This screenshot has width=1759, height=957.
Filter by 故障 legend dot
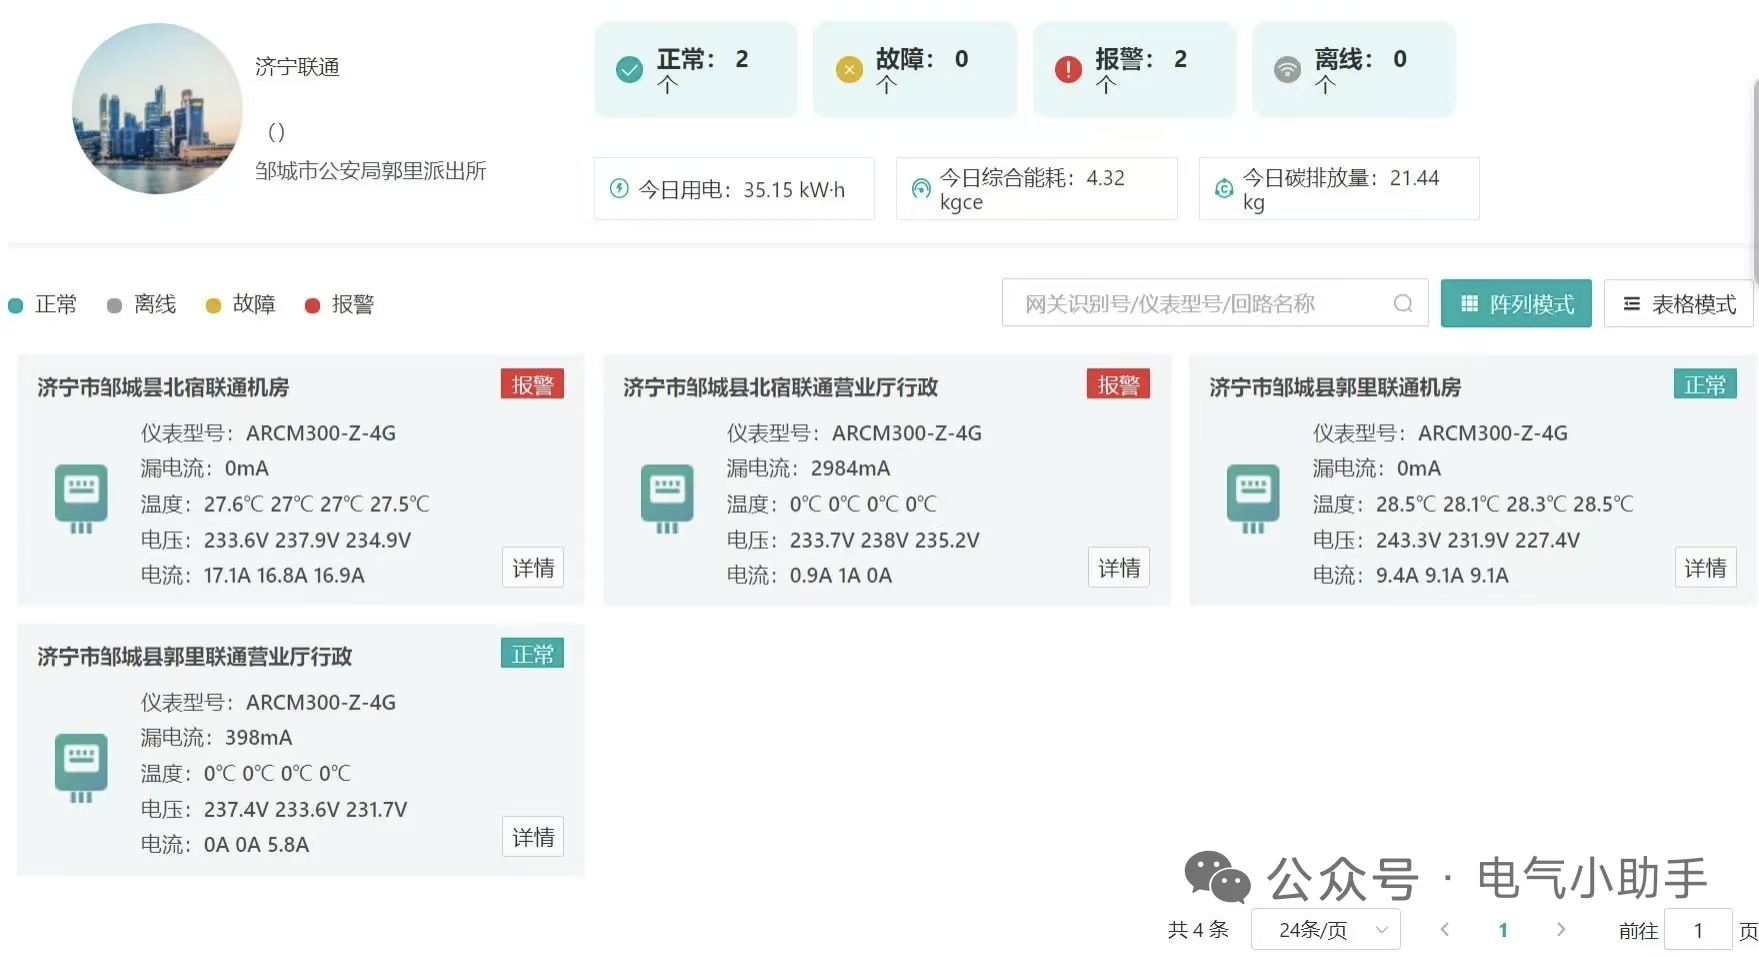coord(213,305)
